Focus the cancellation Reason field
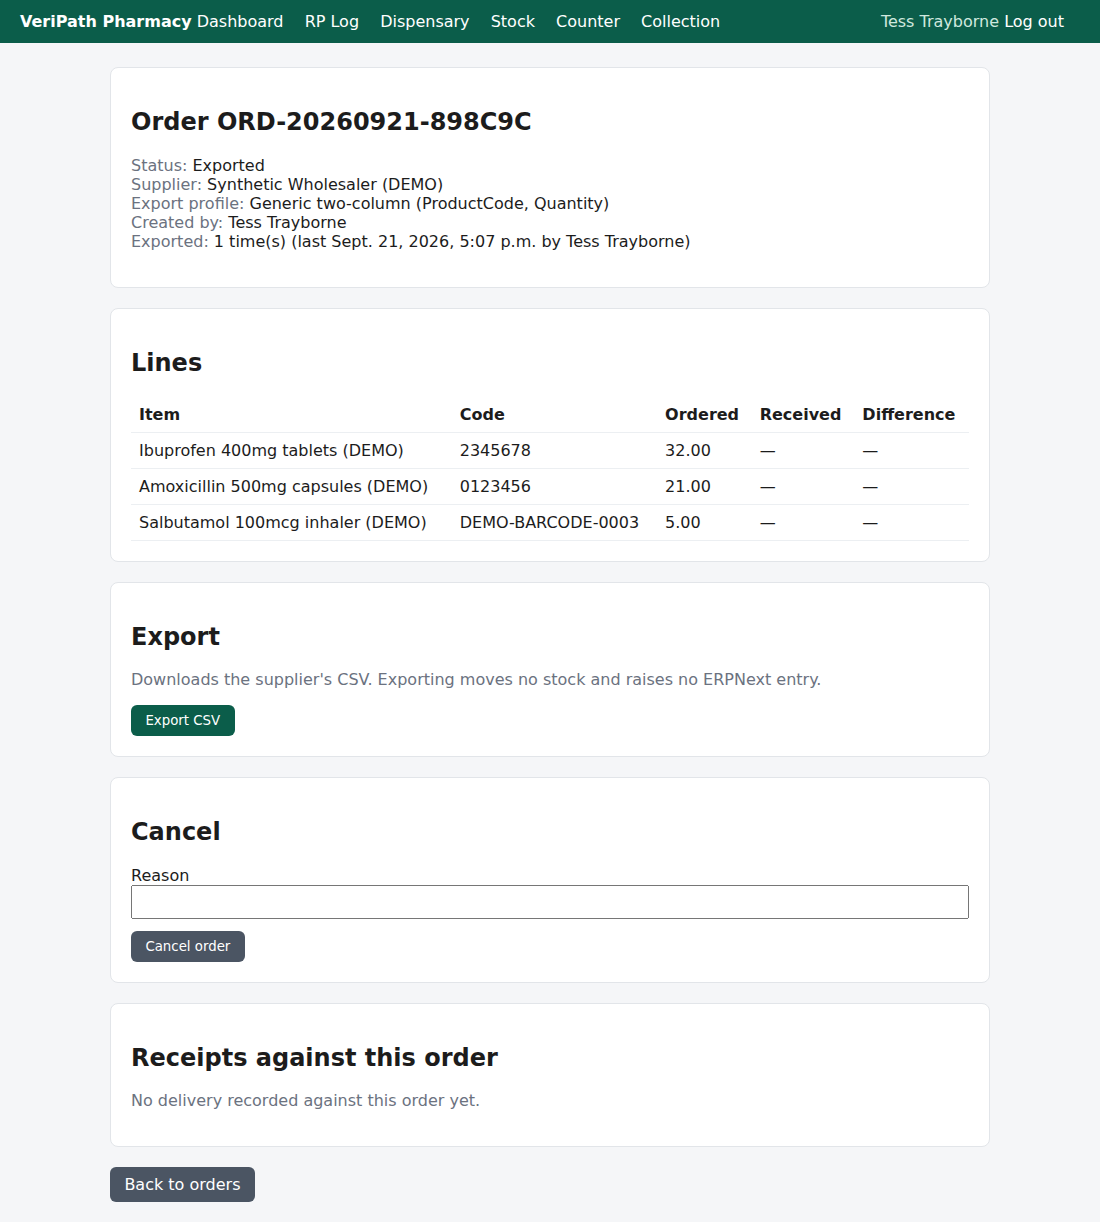 550,902
